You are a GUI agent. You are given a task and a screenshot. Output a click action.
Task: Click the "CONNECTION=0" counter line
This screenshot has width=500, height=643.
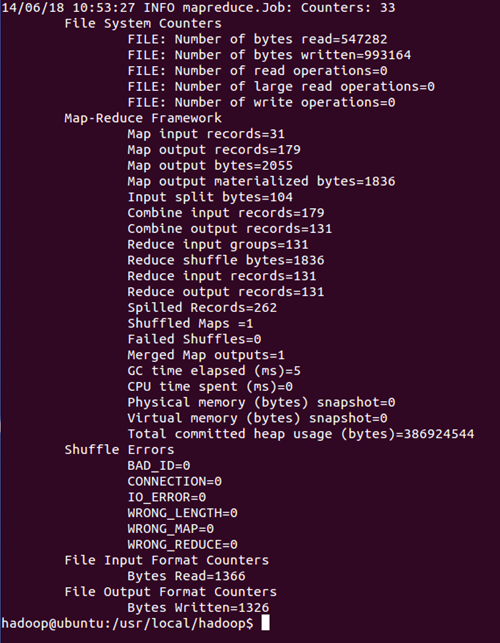pos(175,481)
